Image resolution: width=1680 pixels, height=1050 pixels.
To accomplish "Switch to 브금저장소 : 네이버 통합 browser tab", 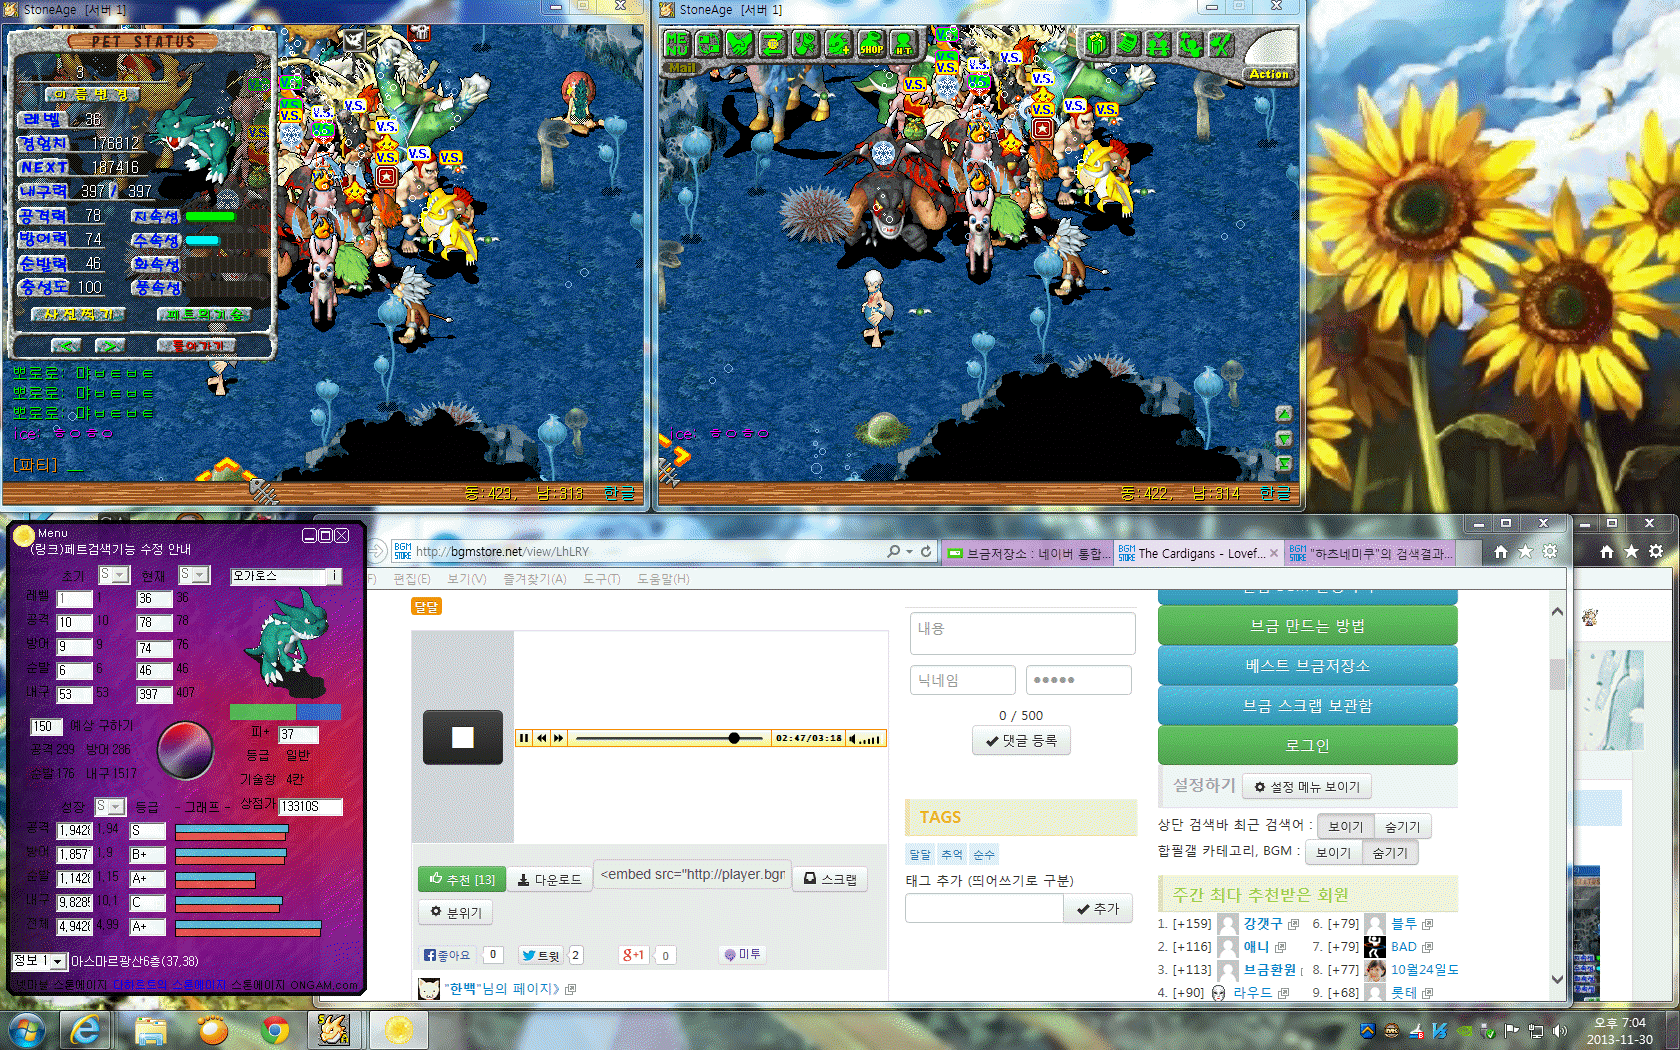I will [1028, 553].
